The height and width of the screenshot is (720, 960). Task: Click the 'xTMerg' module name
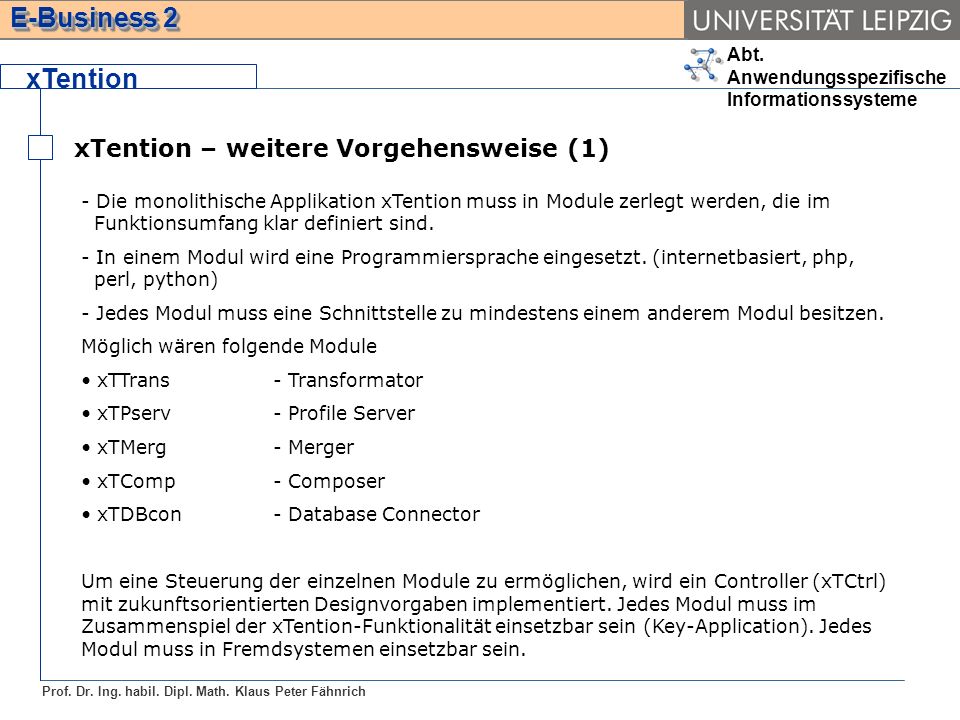point(131,448)
